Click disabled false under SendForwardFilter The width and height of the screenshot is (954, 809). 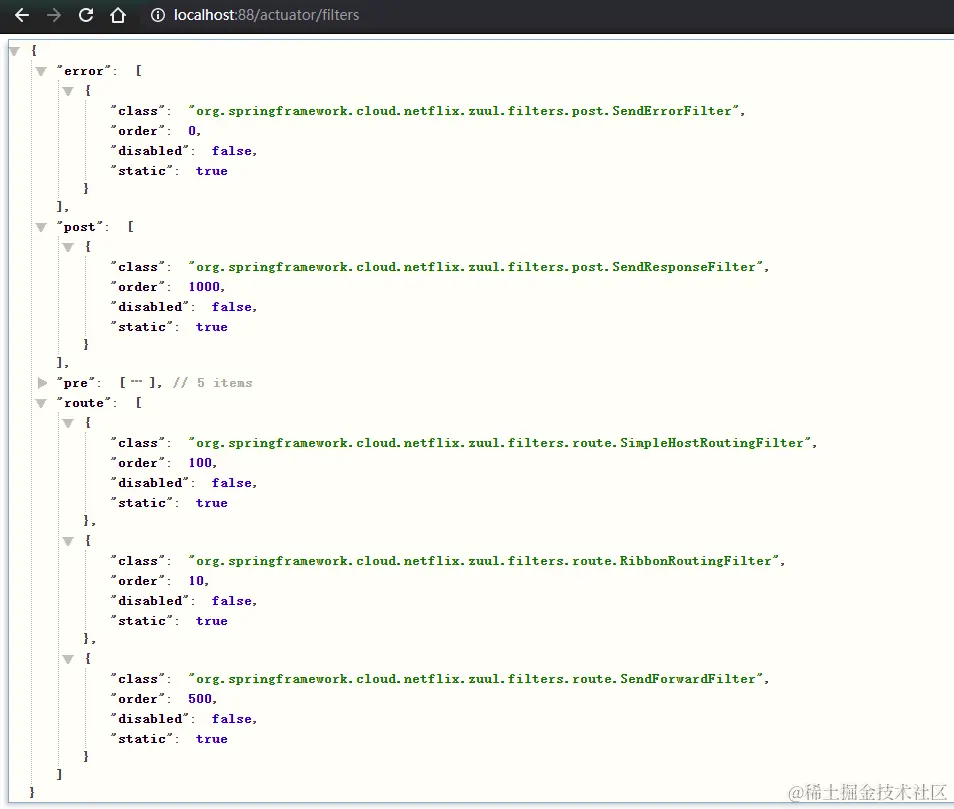tap(232, 719)
